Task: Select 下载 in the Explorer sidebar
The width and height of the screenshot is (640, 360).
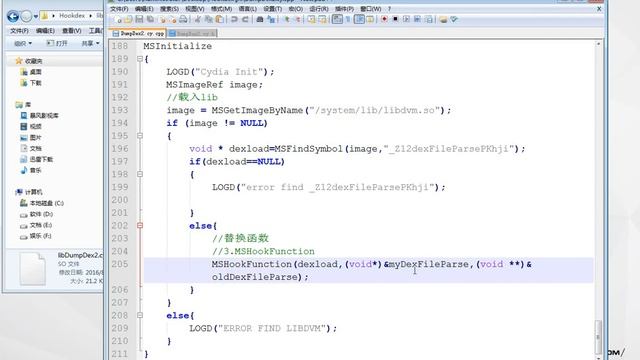Action: coord(31,83)
